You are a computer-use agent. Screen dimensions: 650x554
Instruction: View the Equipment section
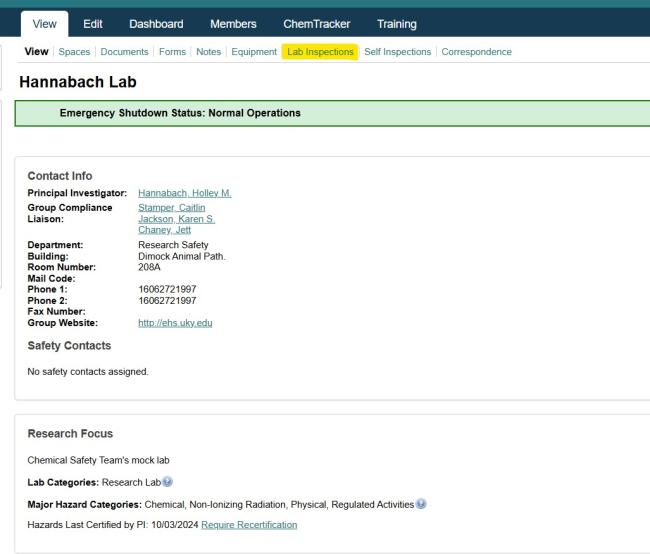pyautogui.click(x=252, y=52)
